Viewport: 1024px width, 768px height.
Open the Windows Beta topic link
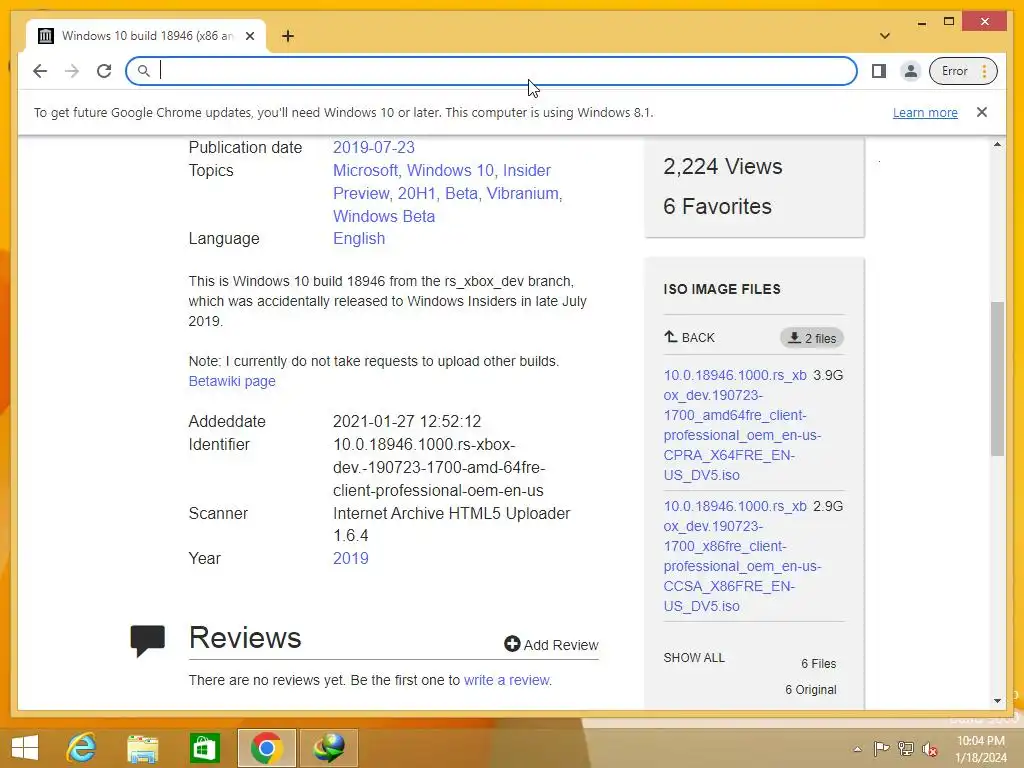384,216
